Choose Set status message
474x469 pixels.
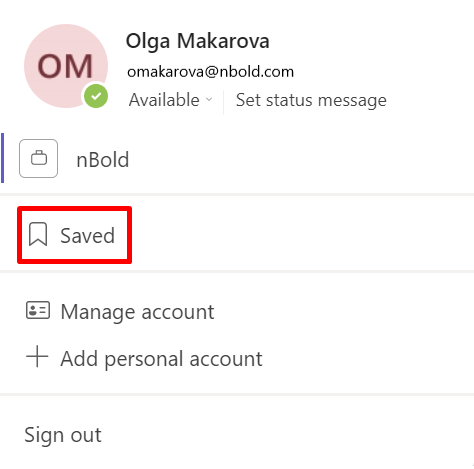[x=311, y=100]
